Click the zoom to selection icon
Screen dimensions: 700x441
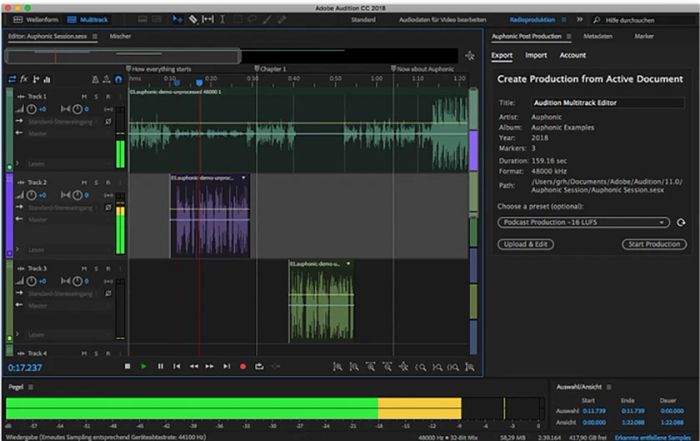(x=453, y=367)
